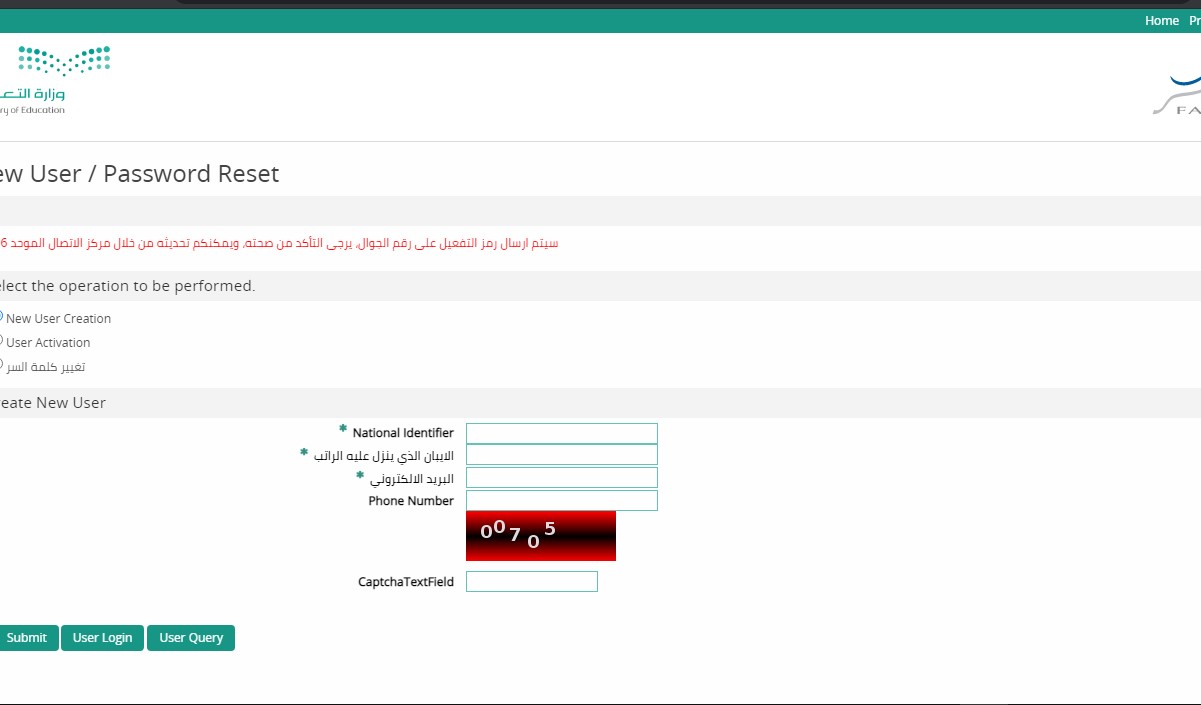Go to User Login
Screen dimensions: 1201x705
pyautogui.click(x=102, y=638)
